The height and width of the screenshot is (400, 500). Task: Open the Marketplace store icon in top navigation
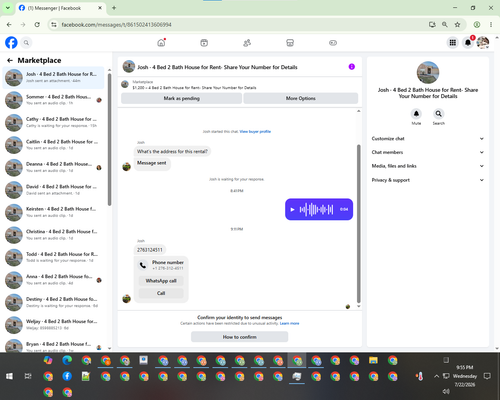click(290, 43)
